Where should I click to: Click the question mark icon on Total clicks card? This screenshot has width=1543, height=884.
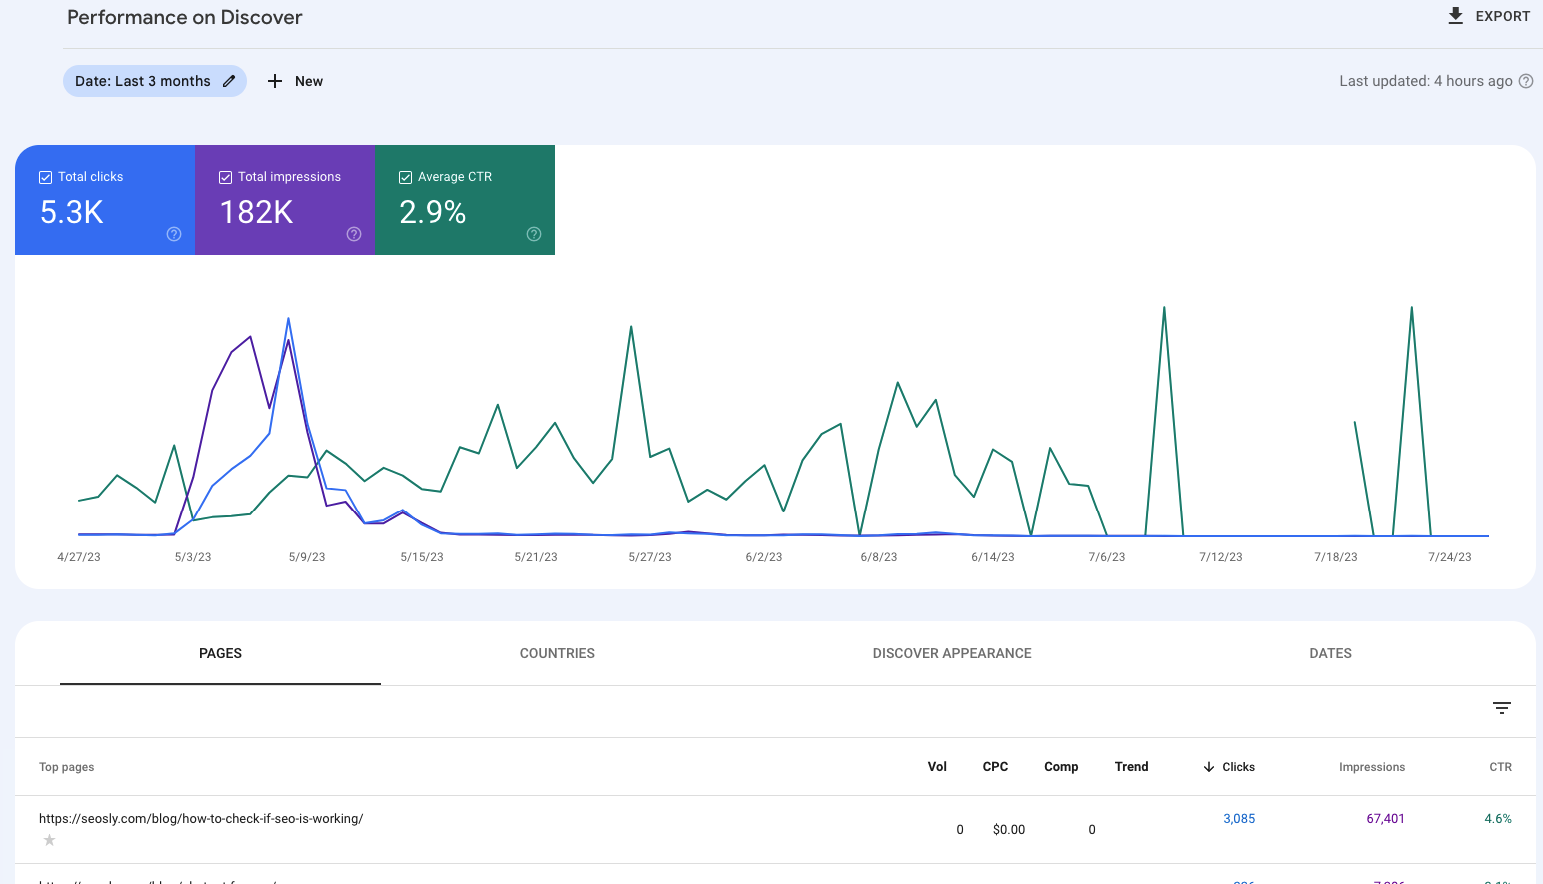pyautogui.click(x=173, y=234)
